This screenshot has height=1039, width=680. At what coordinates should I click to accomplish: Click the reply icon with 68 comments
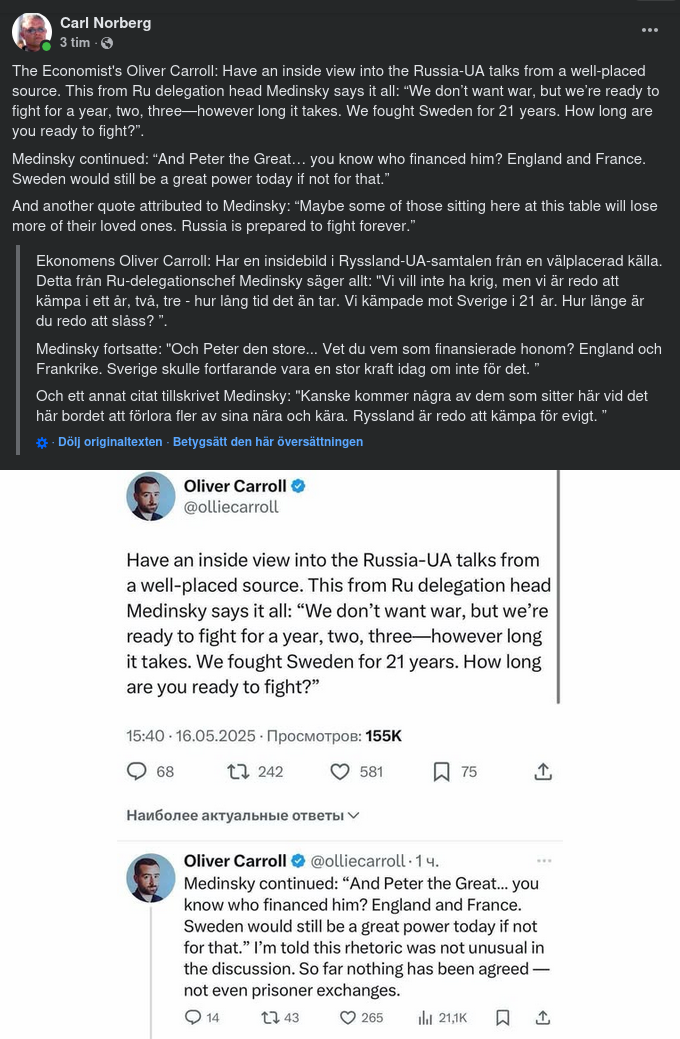pos(137,771)
